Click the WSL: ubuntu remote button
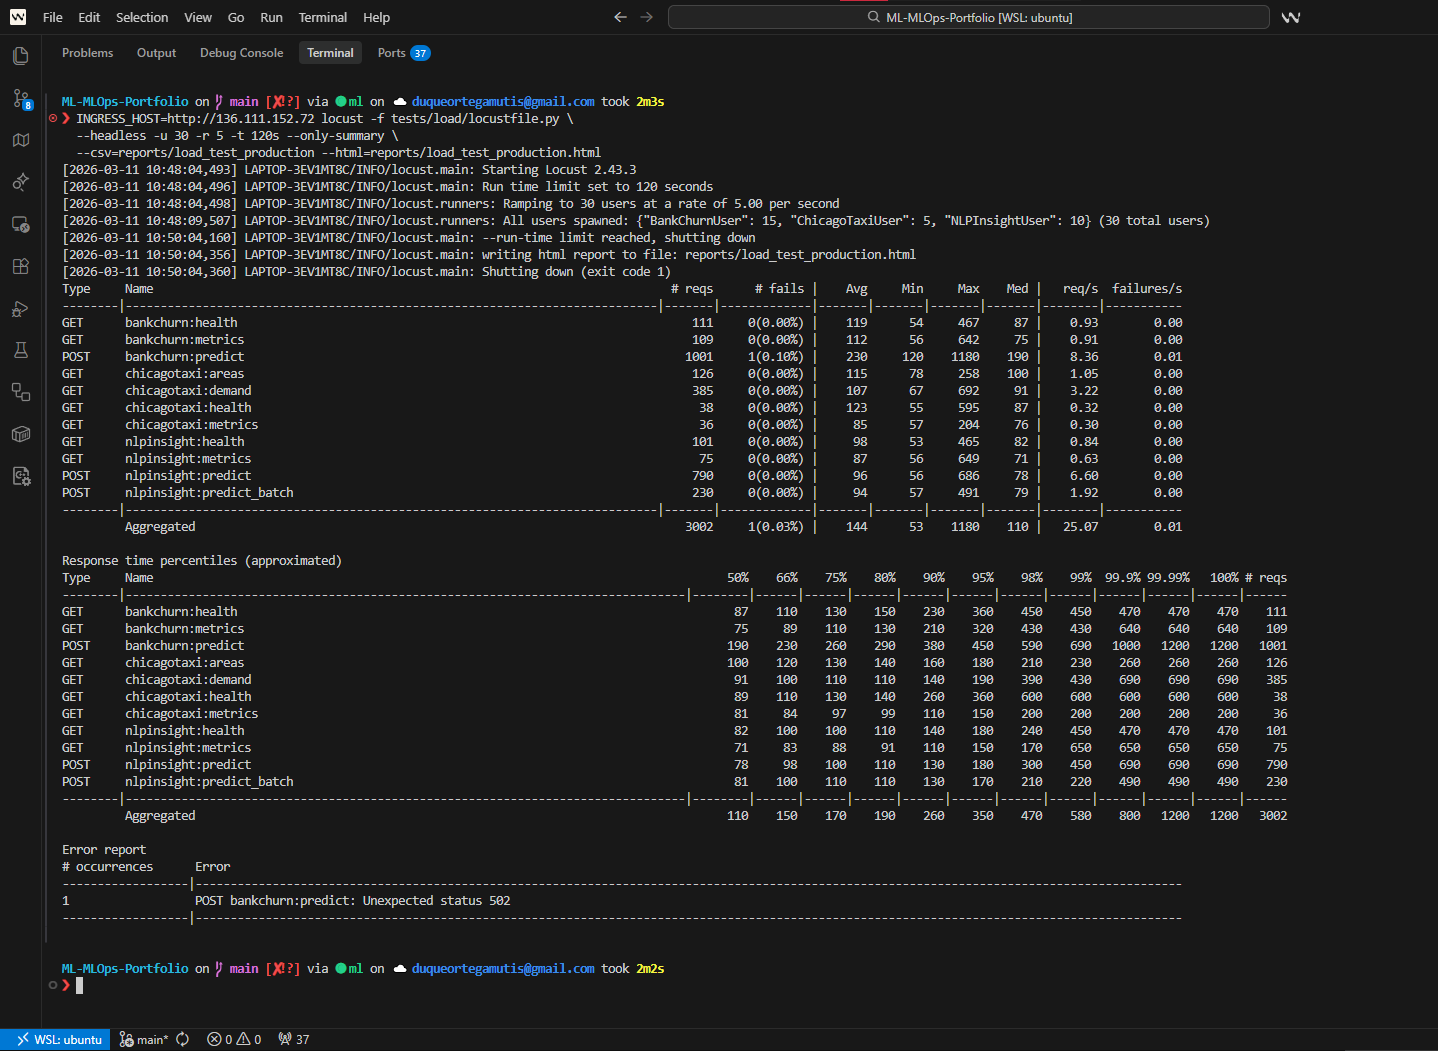1438x1051 pixels. click(x=56, y=1040)
